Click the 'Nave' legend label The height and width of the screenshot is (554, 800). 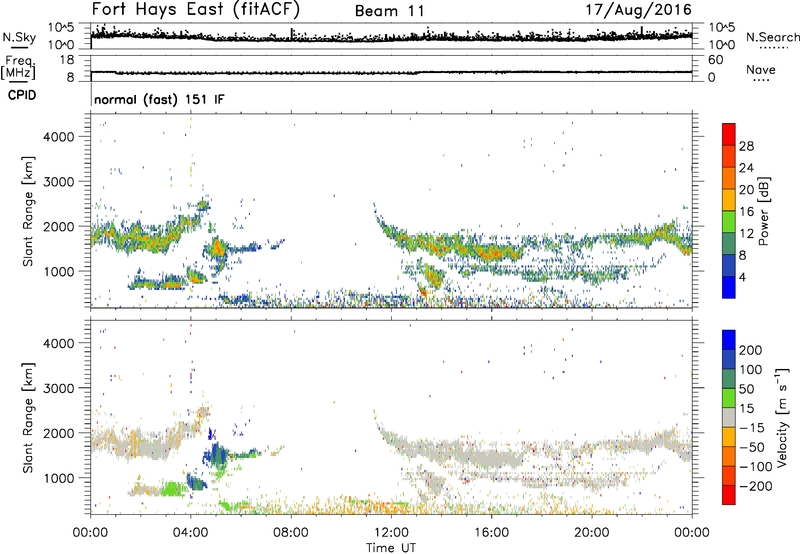(x=760, y=69)
